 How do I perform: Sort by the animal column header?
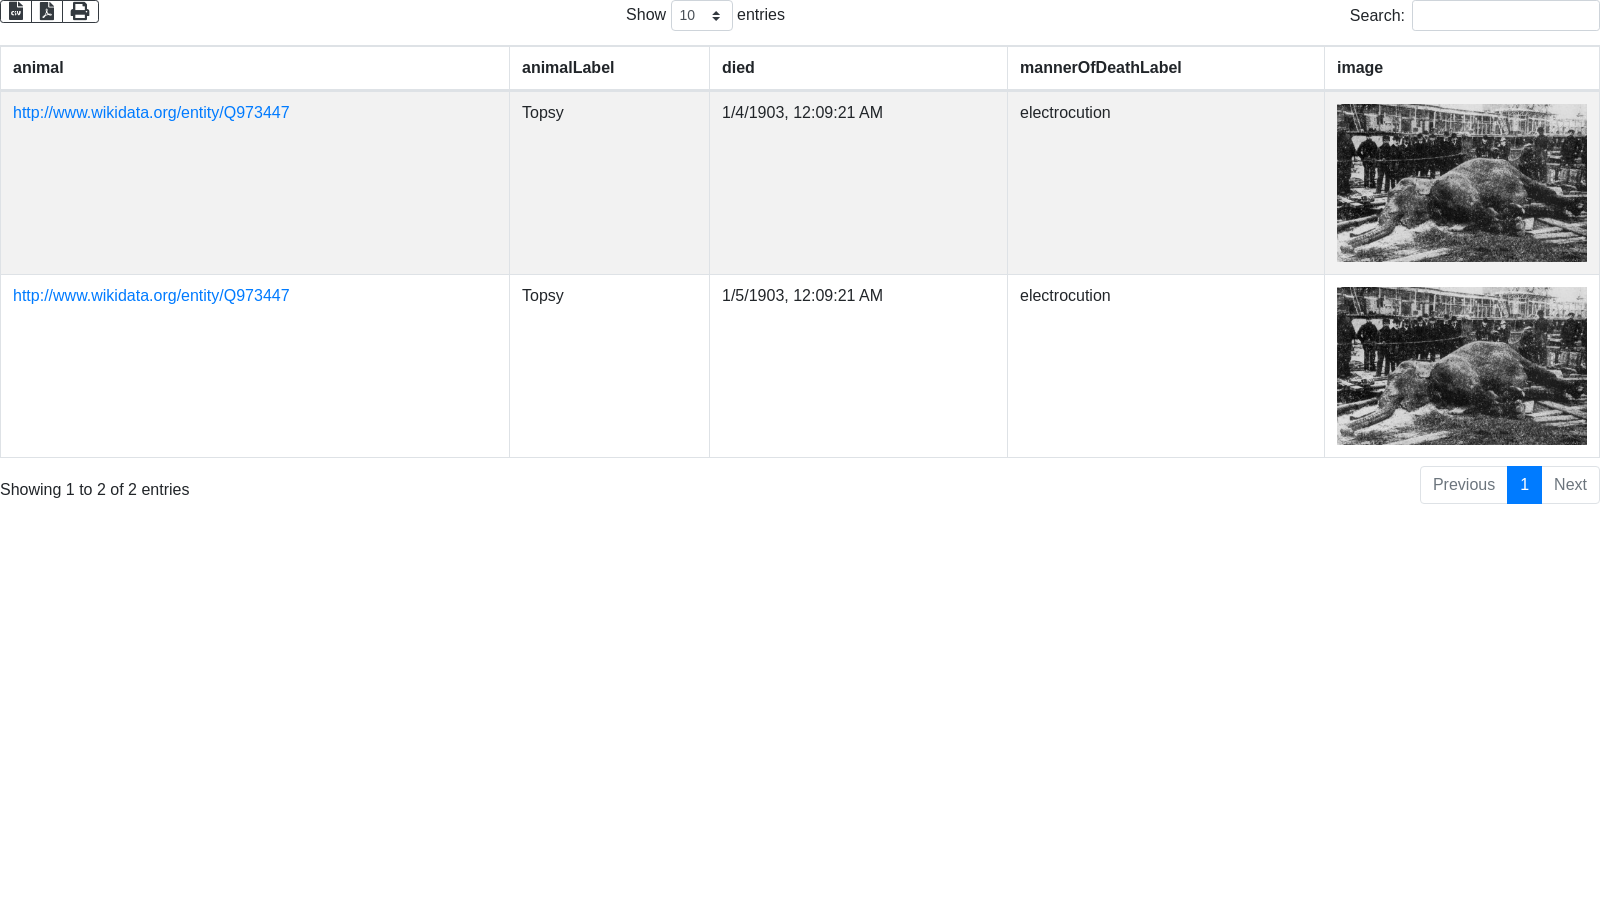[38, 68]
